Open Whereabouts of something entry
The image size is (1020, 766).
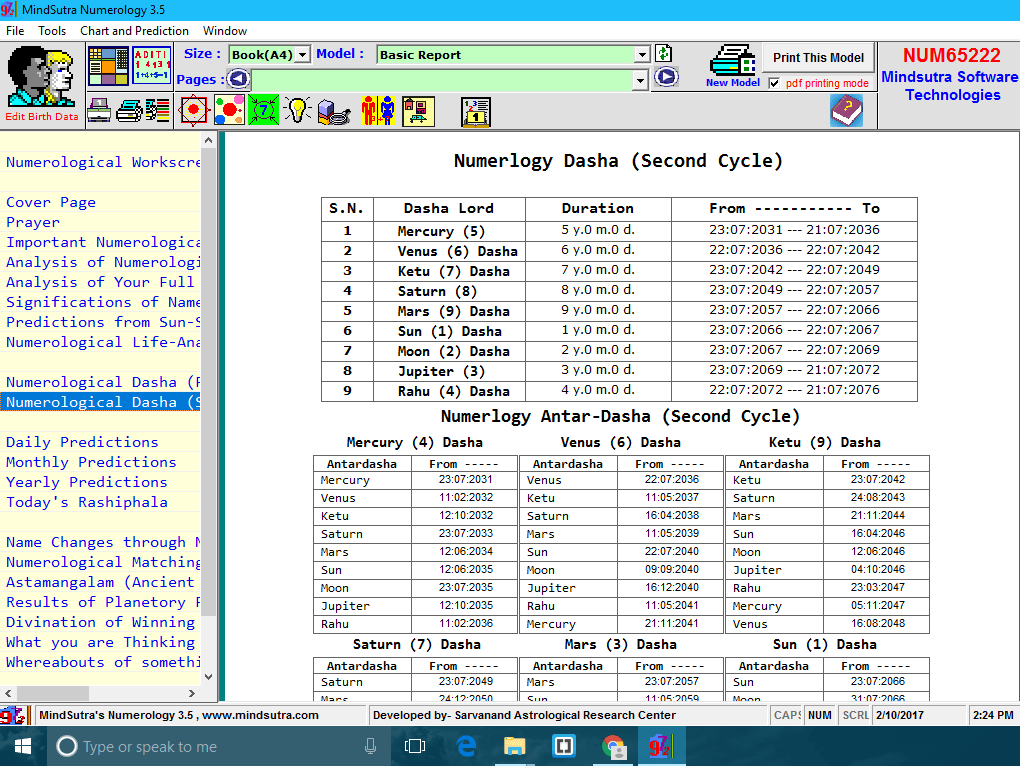pyautogui.click(x=103, y=662)
